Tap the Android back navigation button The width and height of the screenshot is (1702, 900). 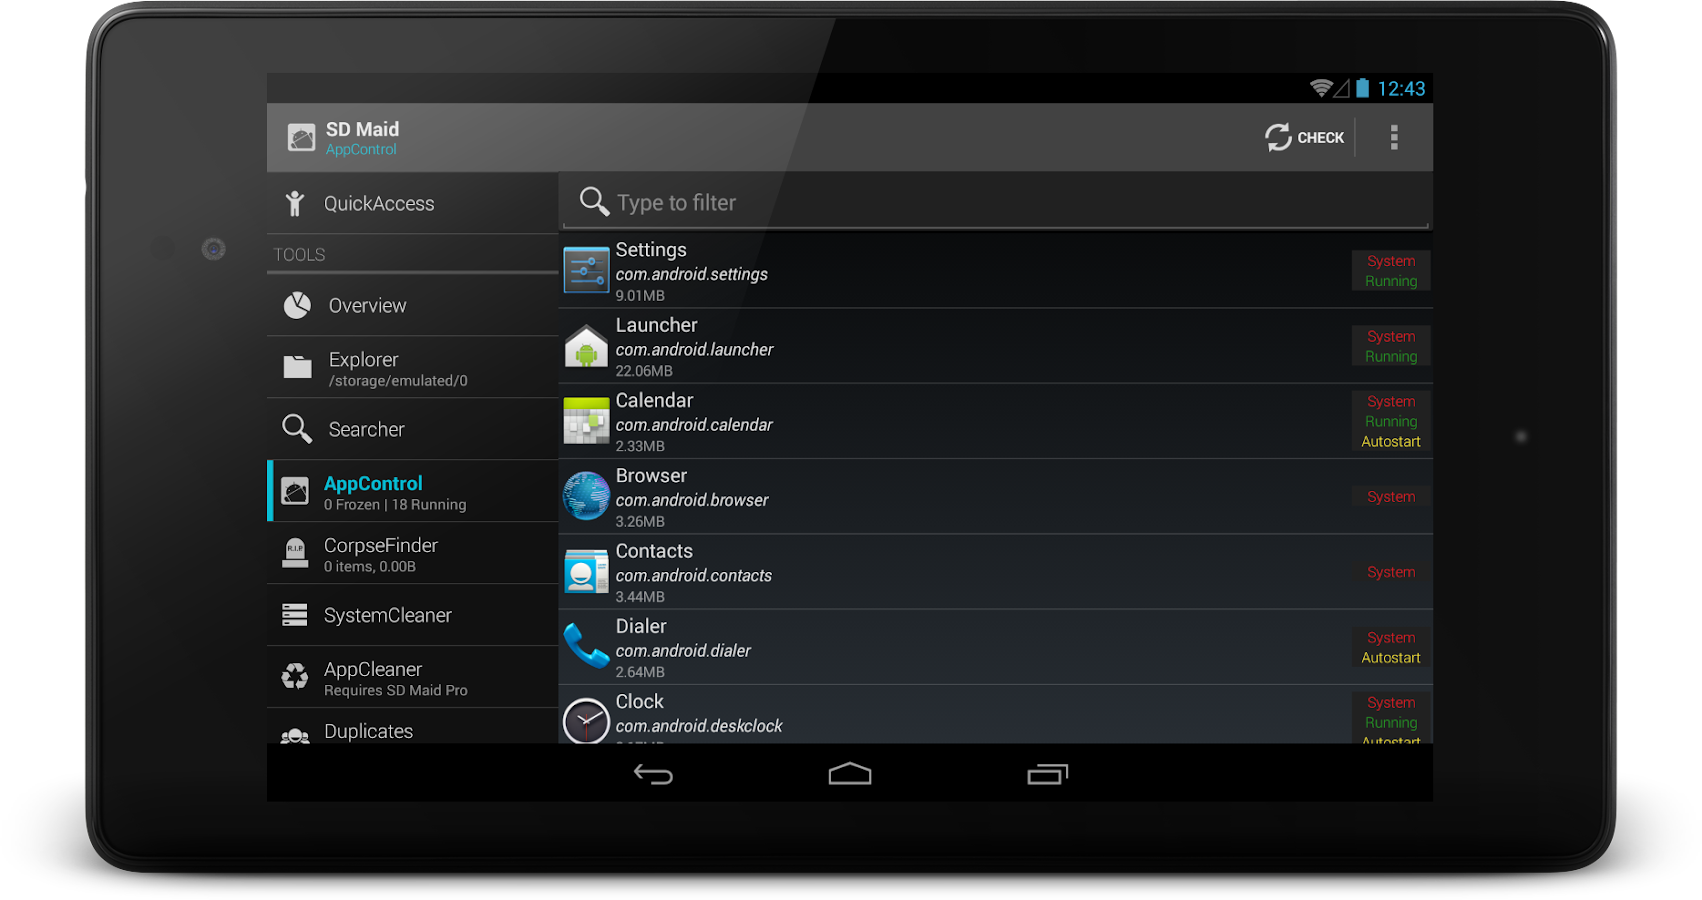653,774
